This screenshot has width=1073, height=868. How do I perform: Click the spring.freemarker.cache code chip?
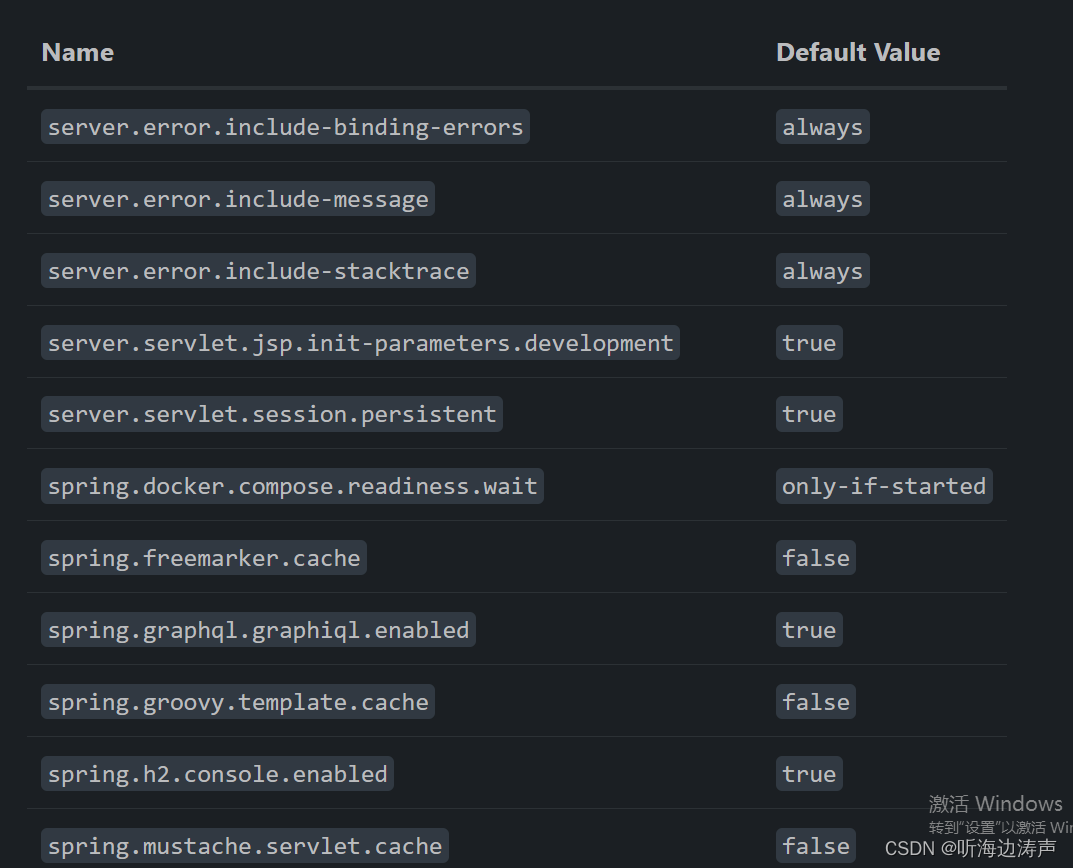coord(204,557)
